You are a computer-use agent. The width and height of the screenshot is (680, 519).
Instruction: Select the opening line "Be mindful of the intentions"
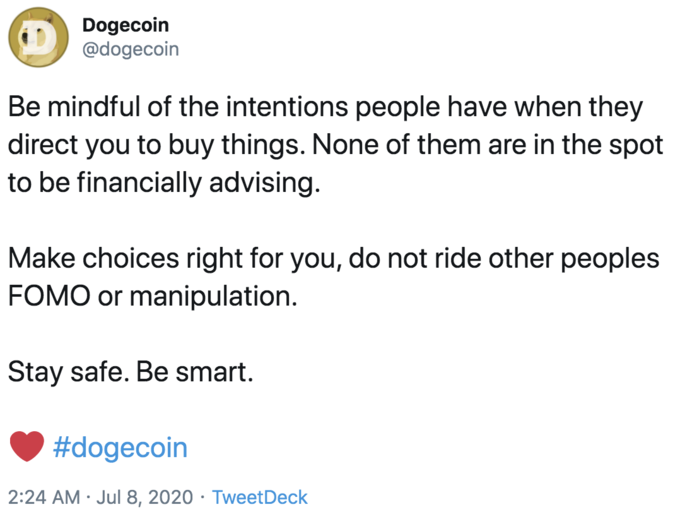click(178, 107)
